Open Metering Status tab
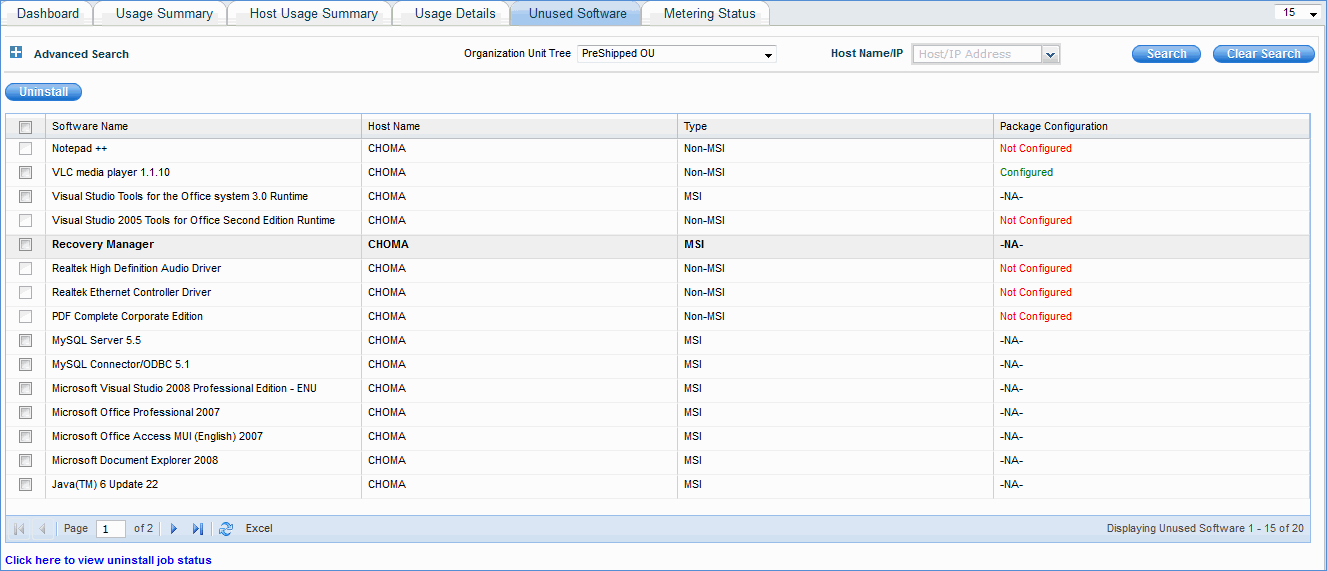This screenshot has width=1327, height=571. pyautogui.click(x=709, y=13)
